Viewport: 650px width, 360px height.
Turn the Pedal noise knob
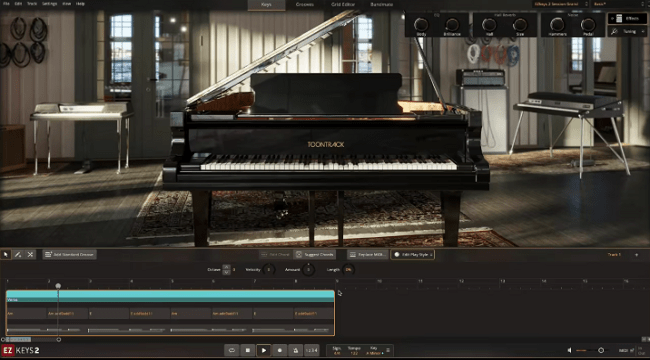(588, 24)
